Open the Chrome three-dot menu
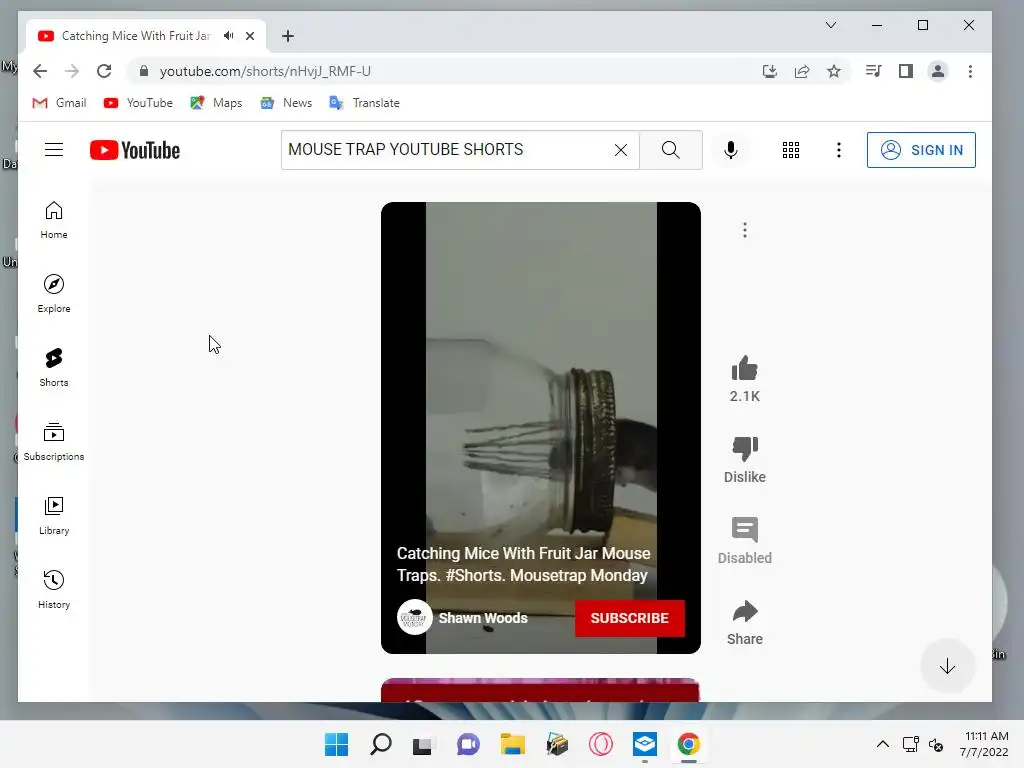This screenshot has height=768, width=1024. coord(970,71)
